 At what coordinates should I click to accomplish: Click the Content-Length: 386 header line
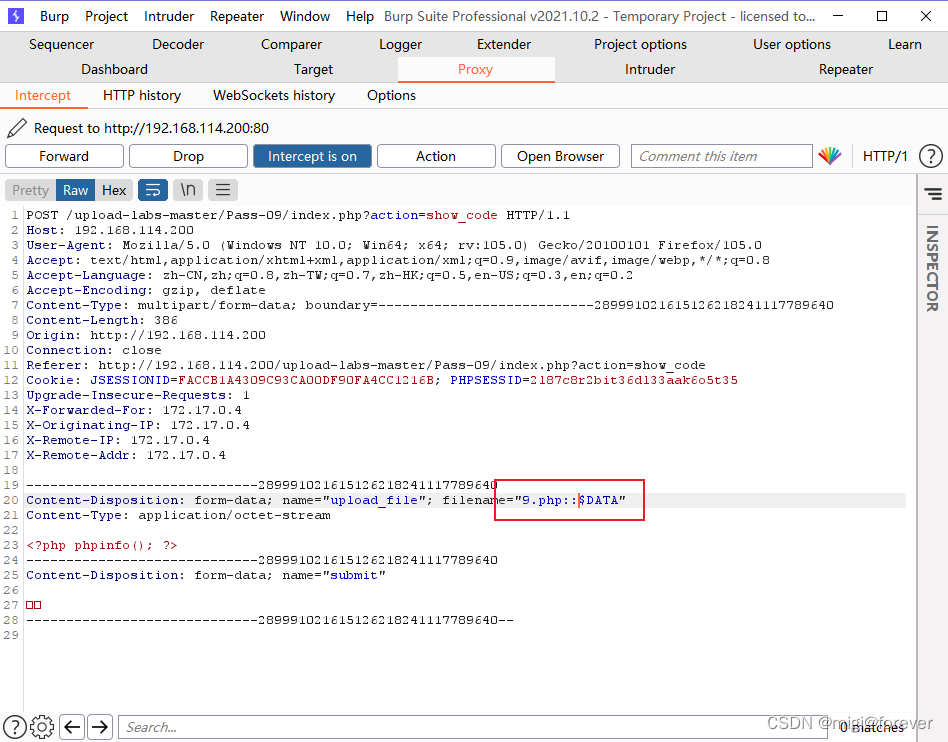coord(102,321)
